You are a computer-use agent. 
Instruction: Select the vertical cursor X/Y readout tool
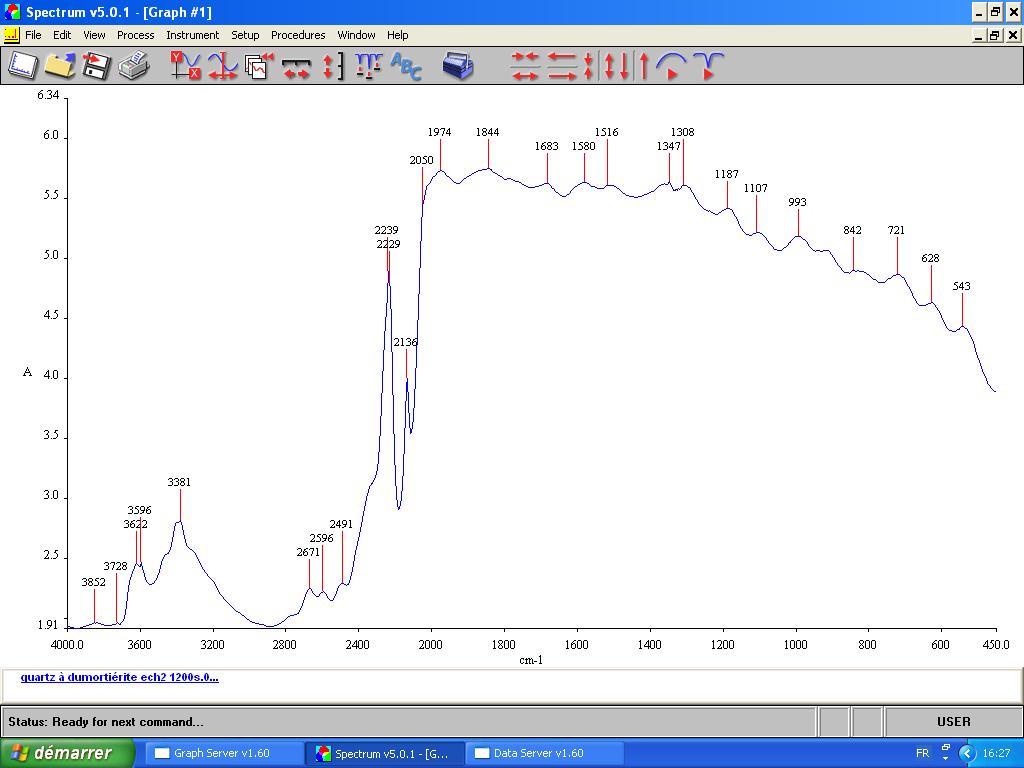pyautogui.click(x=186, y=67)
